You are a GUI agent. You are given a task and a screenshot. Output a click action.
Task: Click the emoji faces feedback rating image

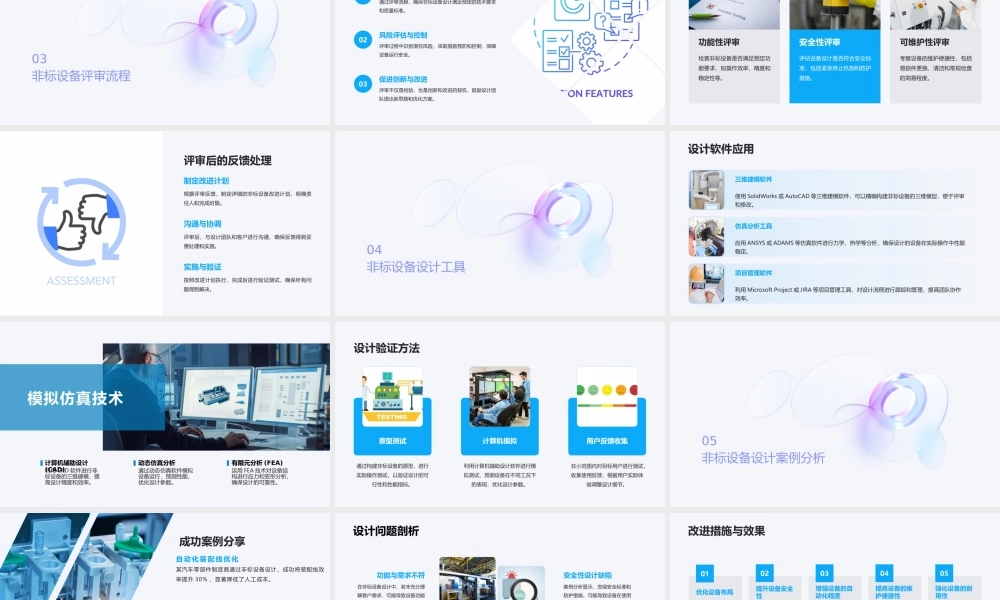[607, 397]
